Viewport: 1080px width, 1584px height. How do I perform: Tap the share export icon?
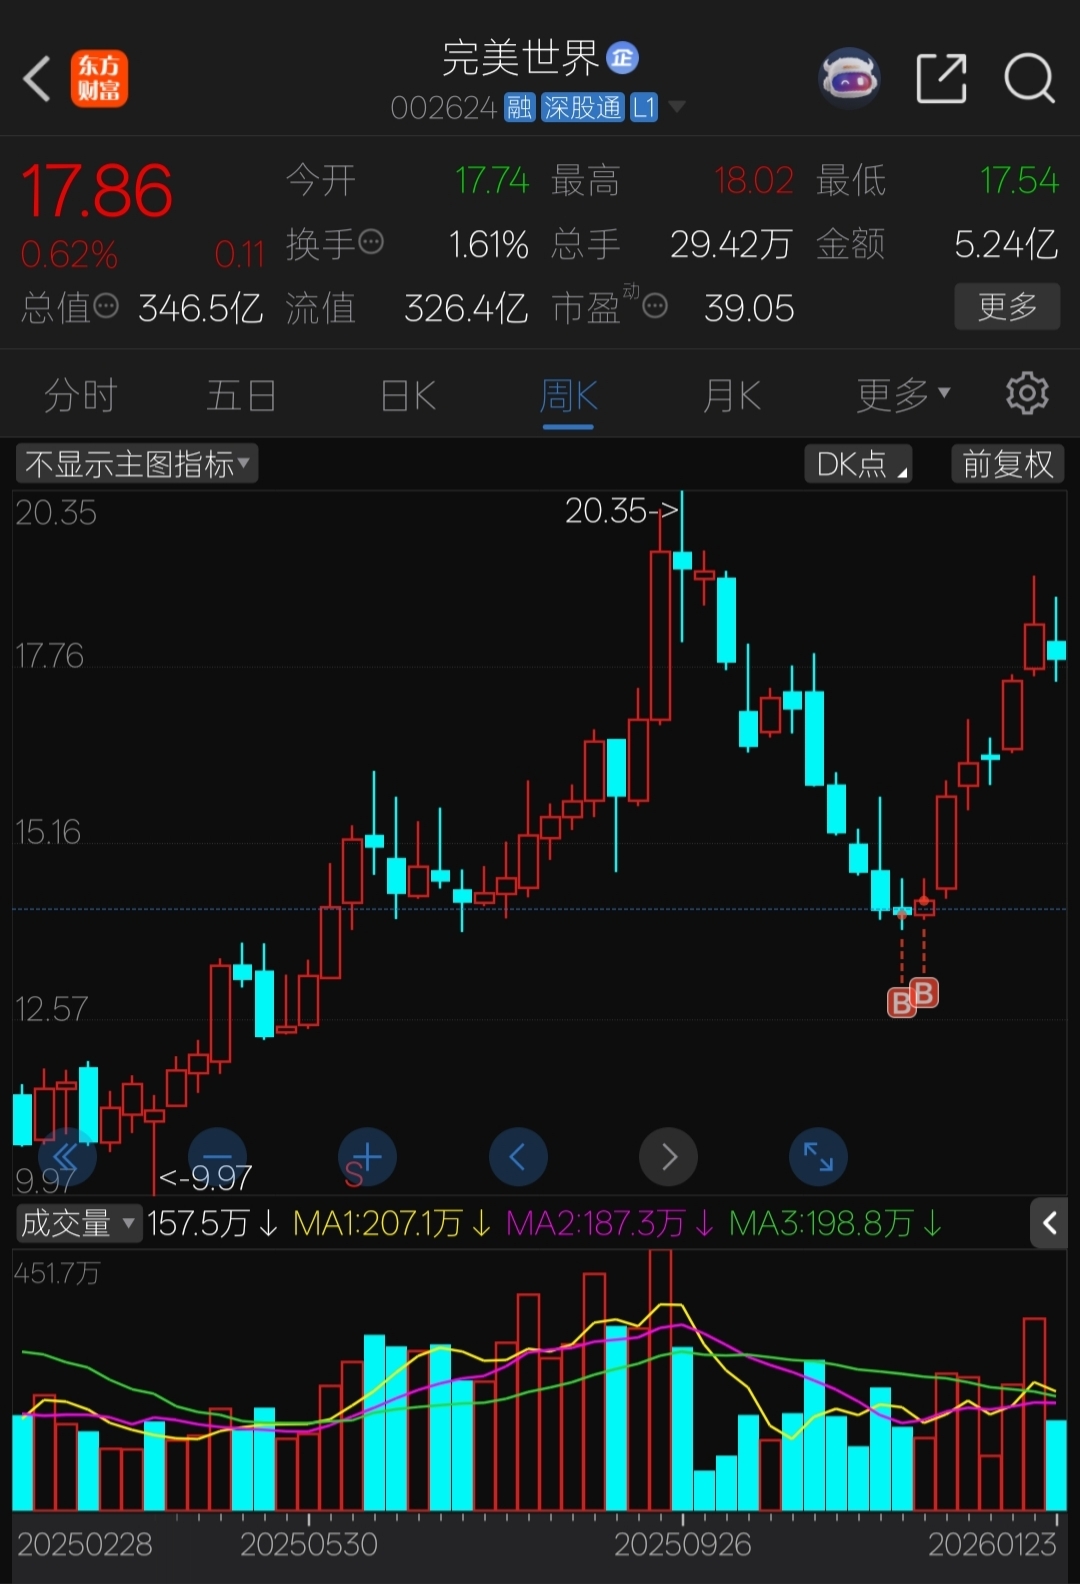pos(941,78)
